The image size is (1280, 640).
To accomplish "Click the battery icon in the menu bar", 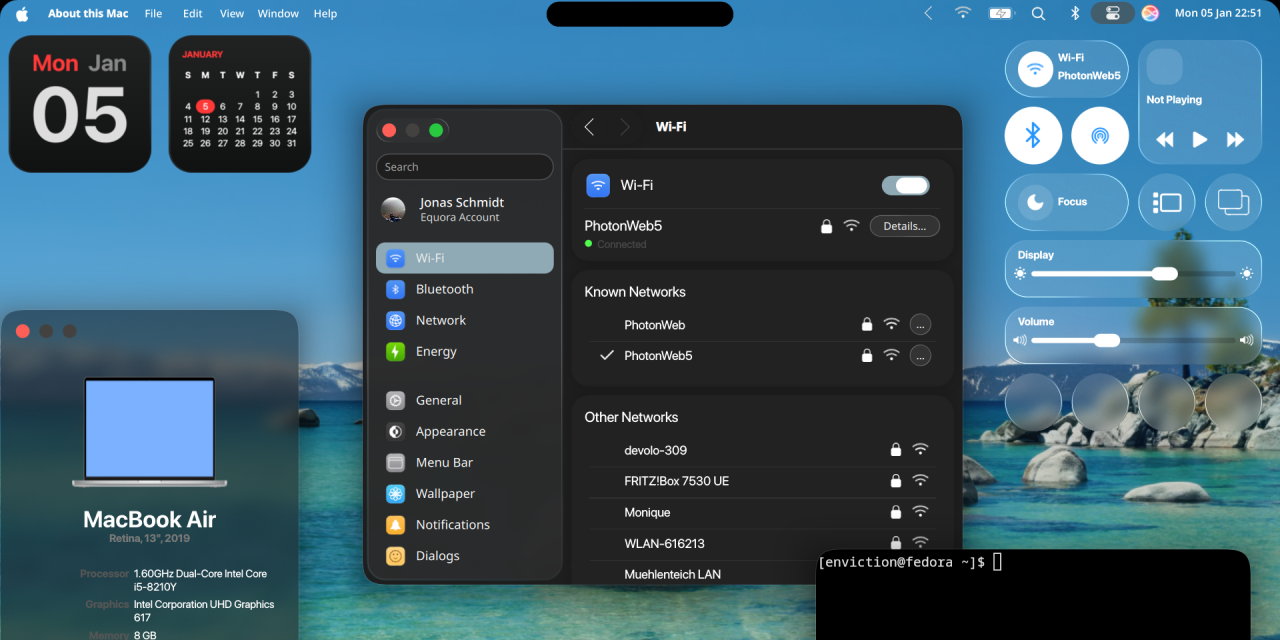I will [x=1000, y=14].
